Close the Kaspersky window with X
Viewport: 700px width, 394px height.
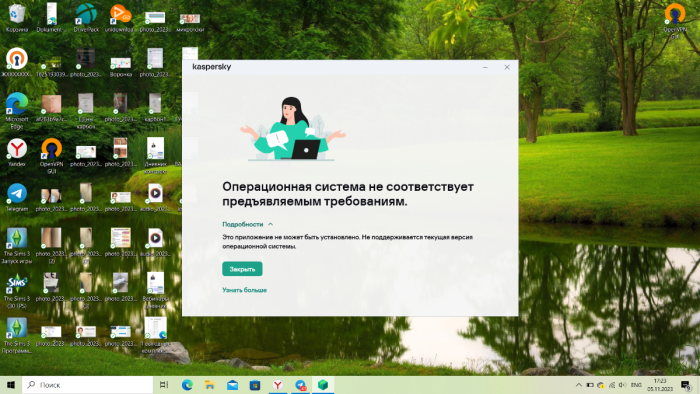pos(507,67)
